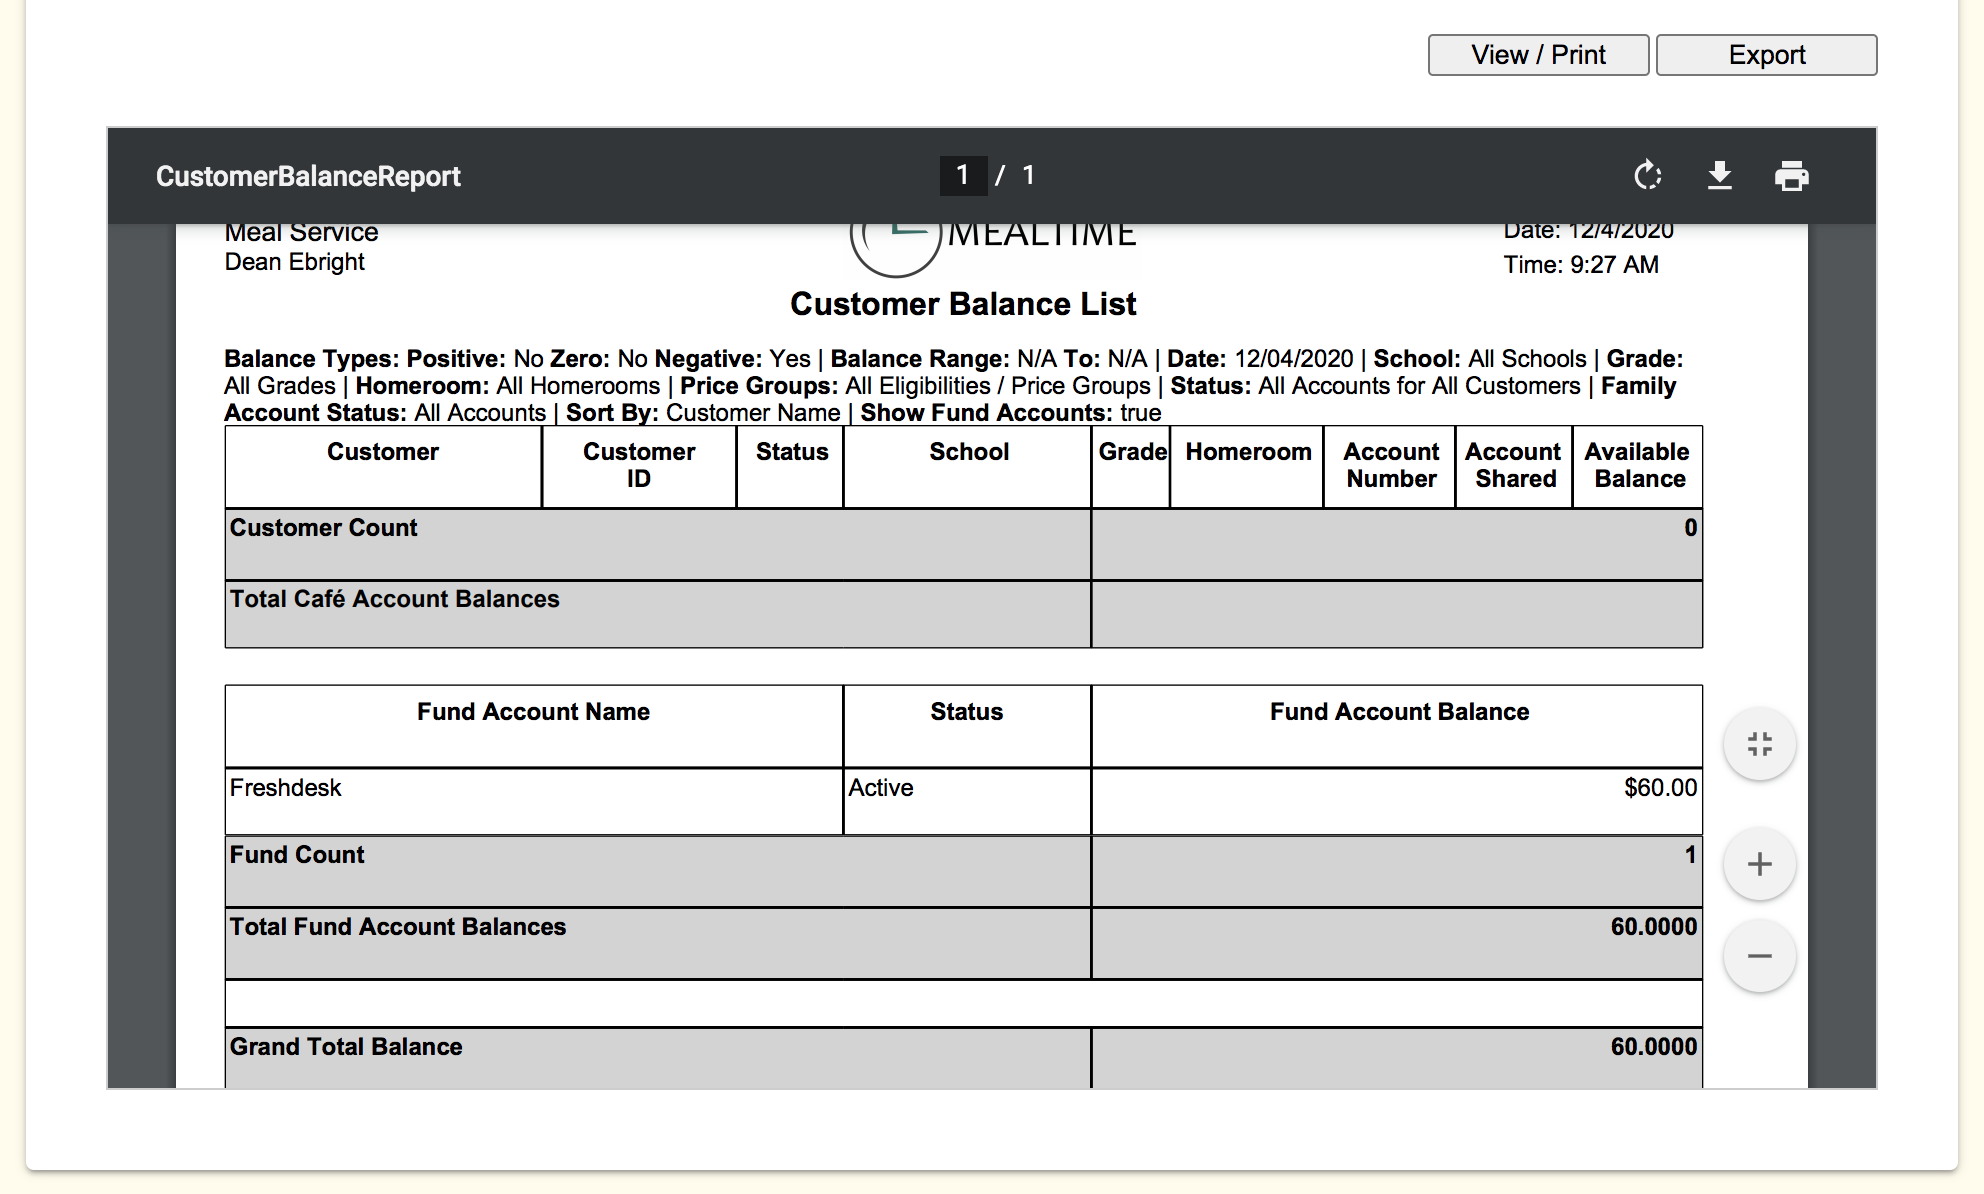
Task: Rotate the PDF document clockwise
Action: (x=1647, y=176)
